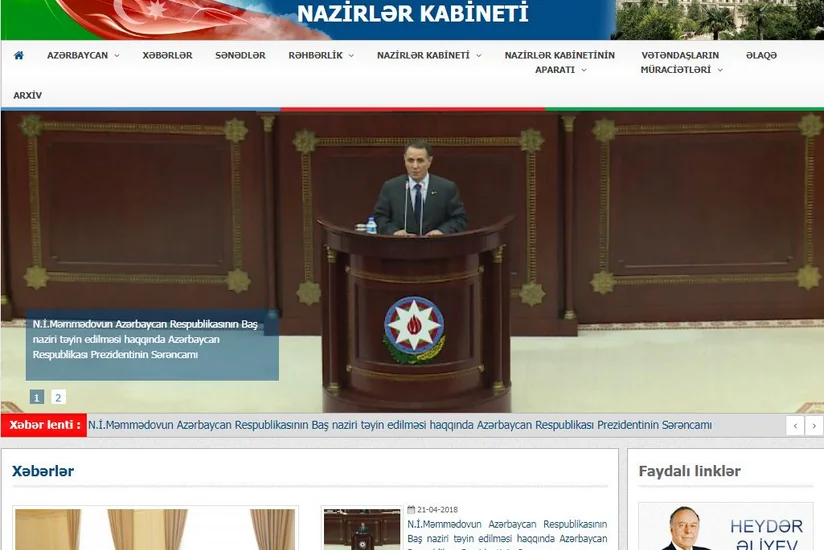The image size is (824, 550).
Task: Click the calendar icon beside 21-04-2018
Action: pyautogui.click(x=411, y=510)
